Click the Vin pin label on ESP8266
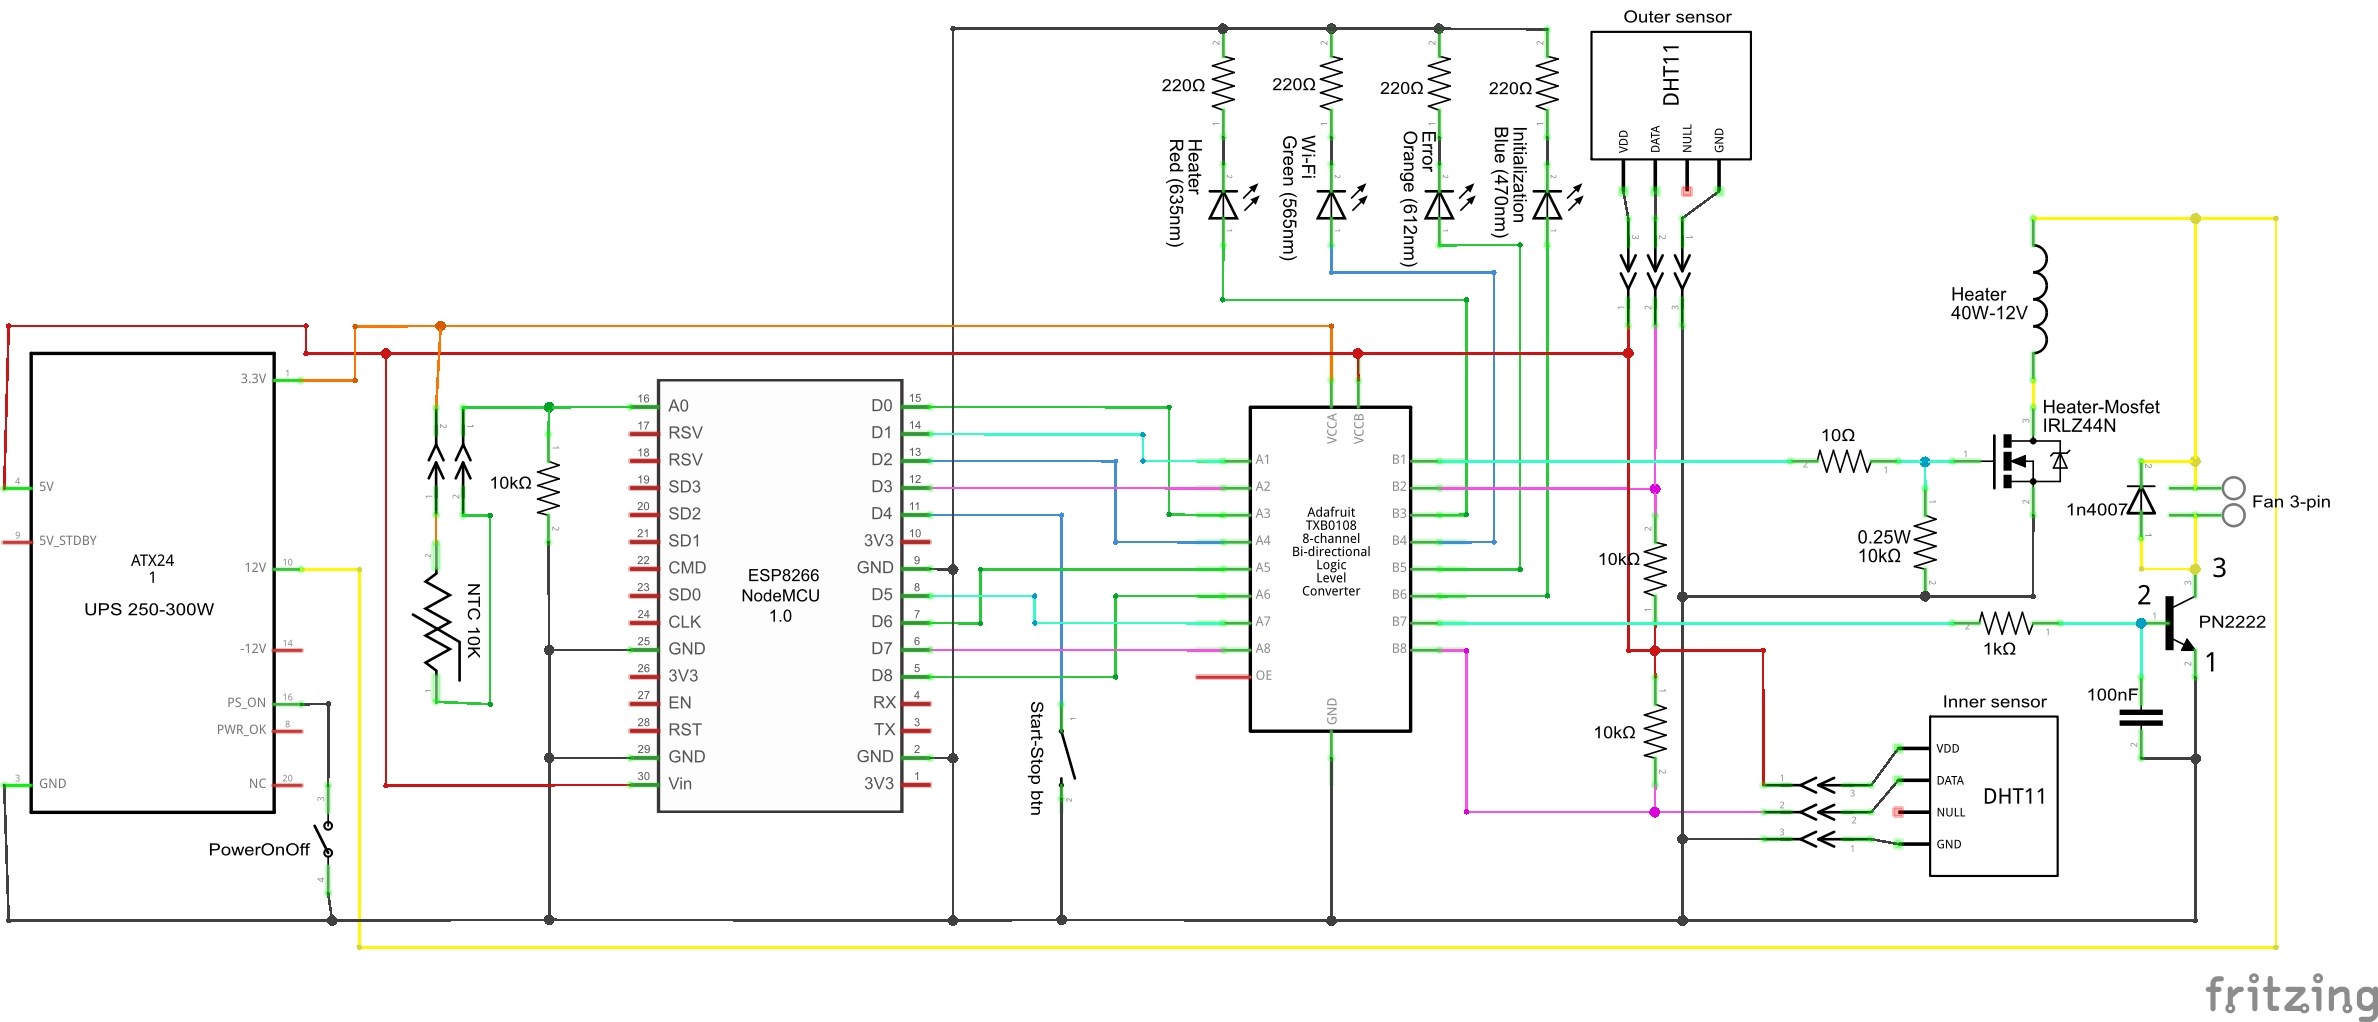Viewport: 2378px width, 1022px height. pyautogui.click(x=680, y=783)
